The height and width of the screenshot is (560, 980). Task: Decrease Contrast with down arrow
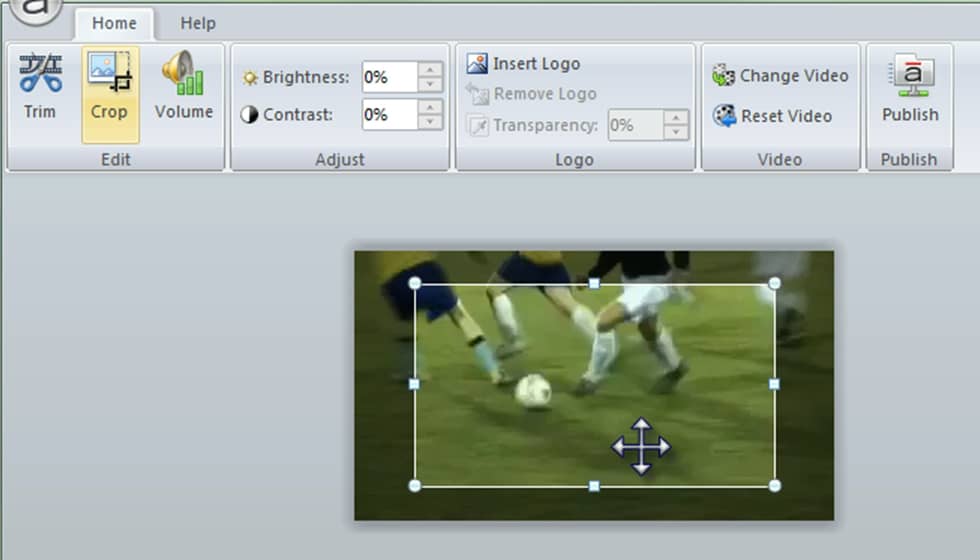click(x=430, y=122)
